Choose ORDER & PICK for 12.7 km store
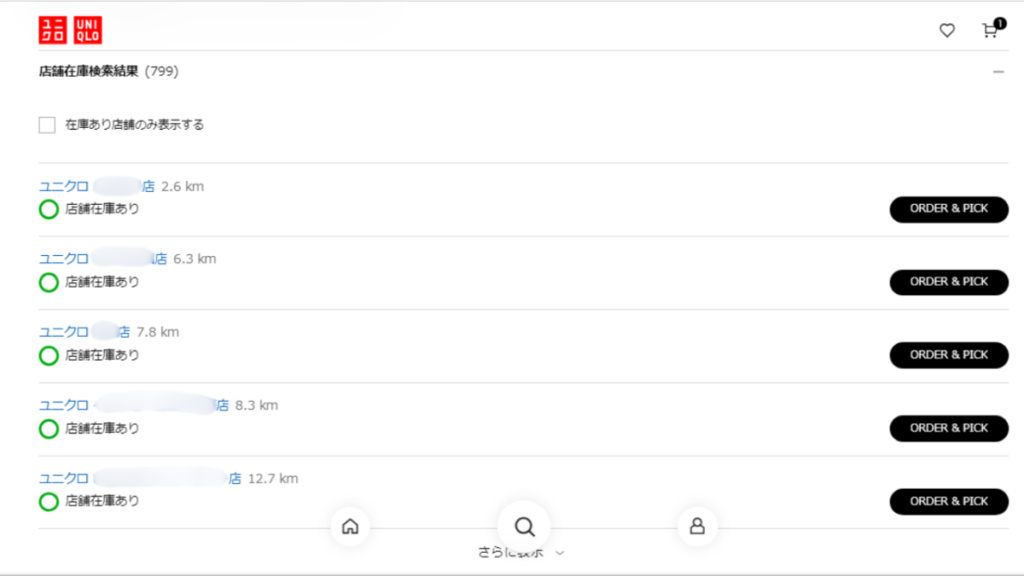The image size is (1024, 576). 948,501
